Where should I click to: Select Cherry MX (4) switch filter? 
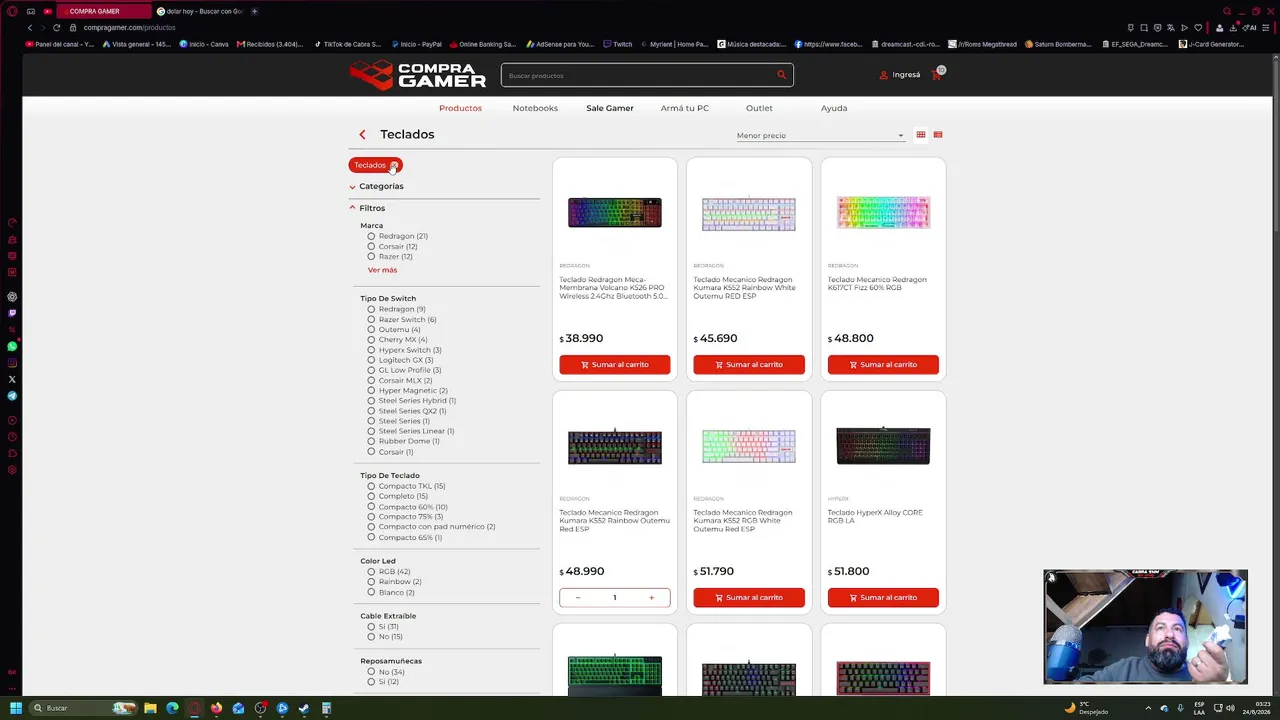click(x=397, y=339)
